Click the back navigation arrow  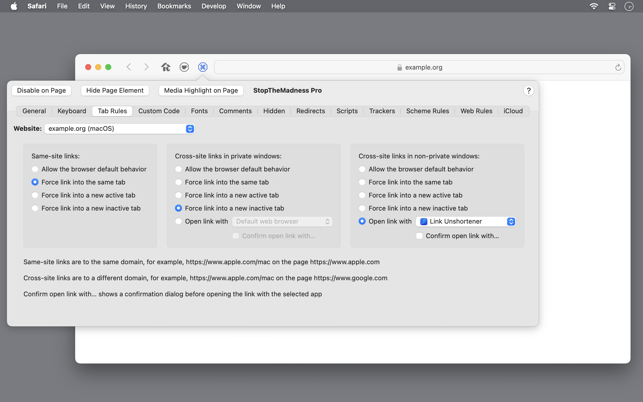(129, 67)
